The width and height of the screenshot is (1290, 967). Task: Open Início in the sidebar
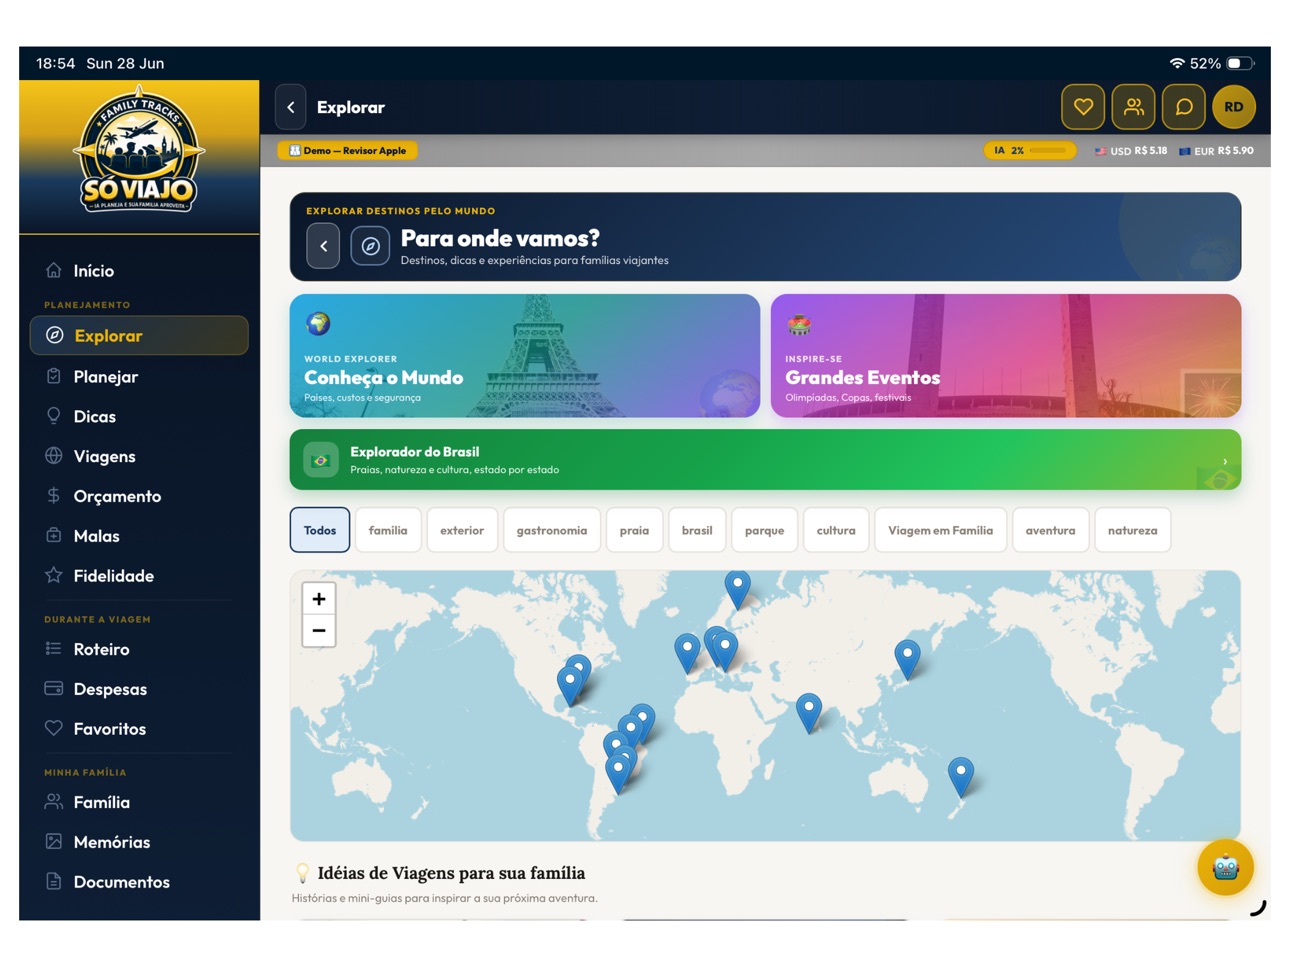tap(139, 271)
